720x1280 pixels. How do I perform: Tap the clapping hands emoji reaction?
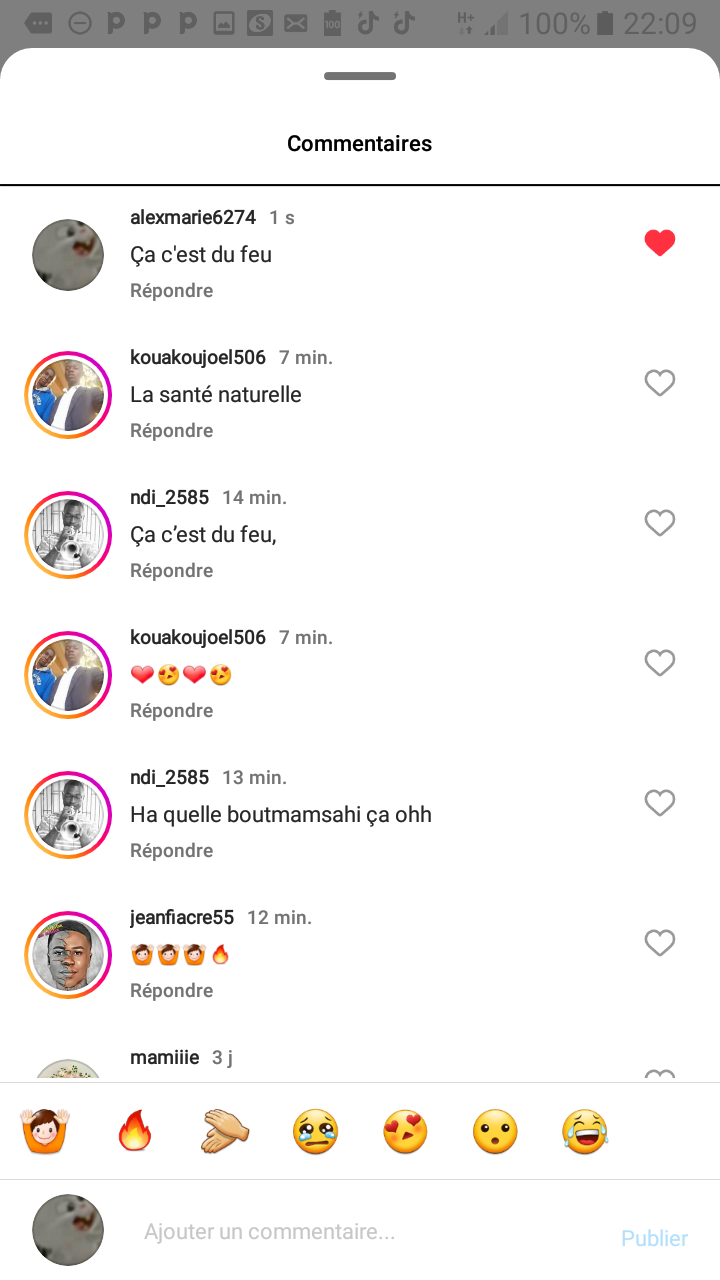click(x=224, y=1131)
